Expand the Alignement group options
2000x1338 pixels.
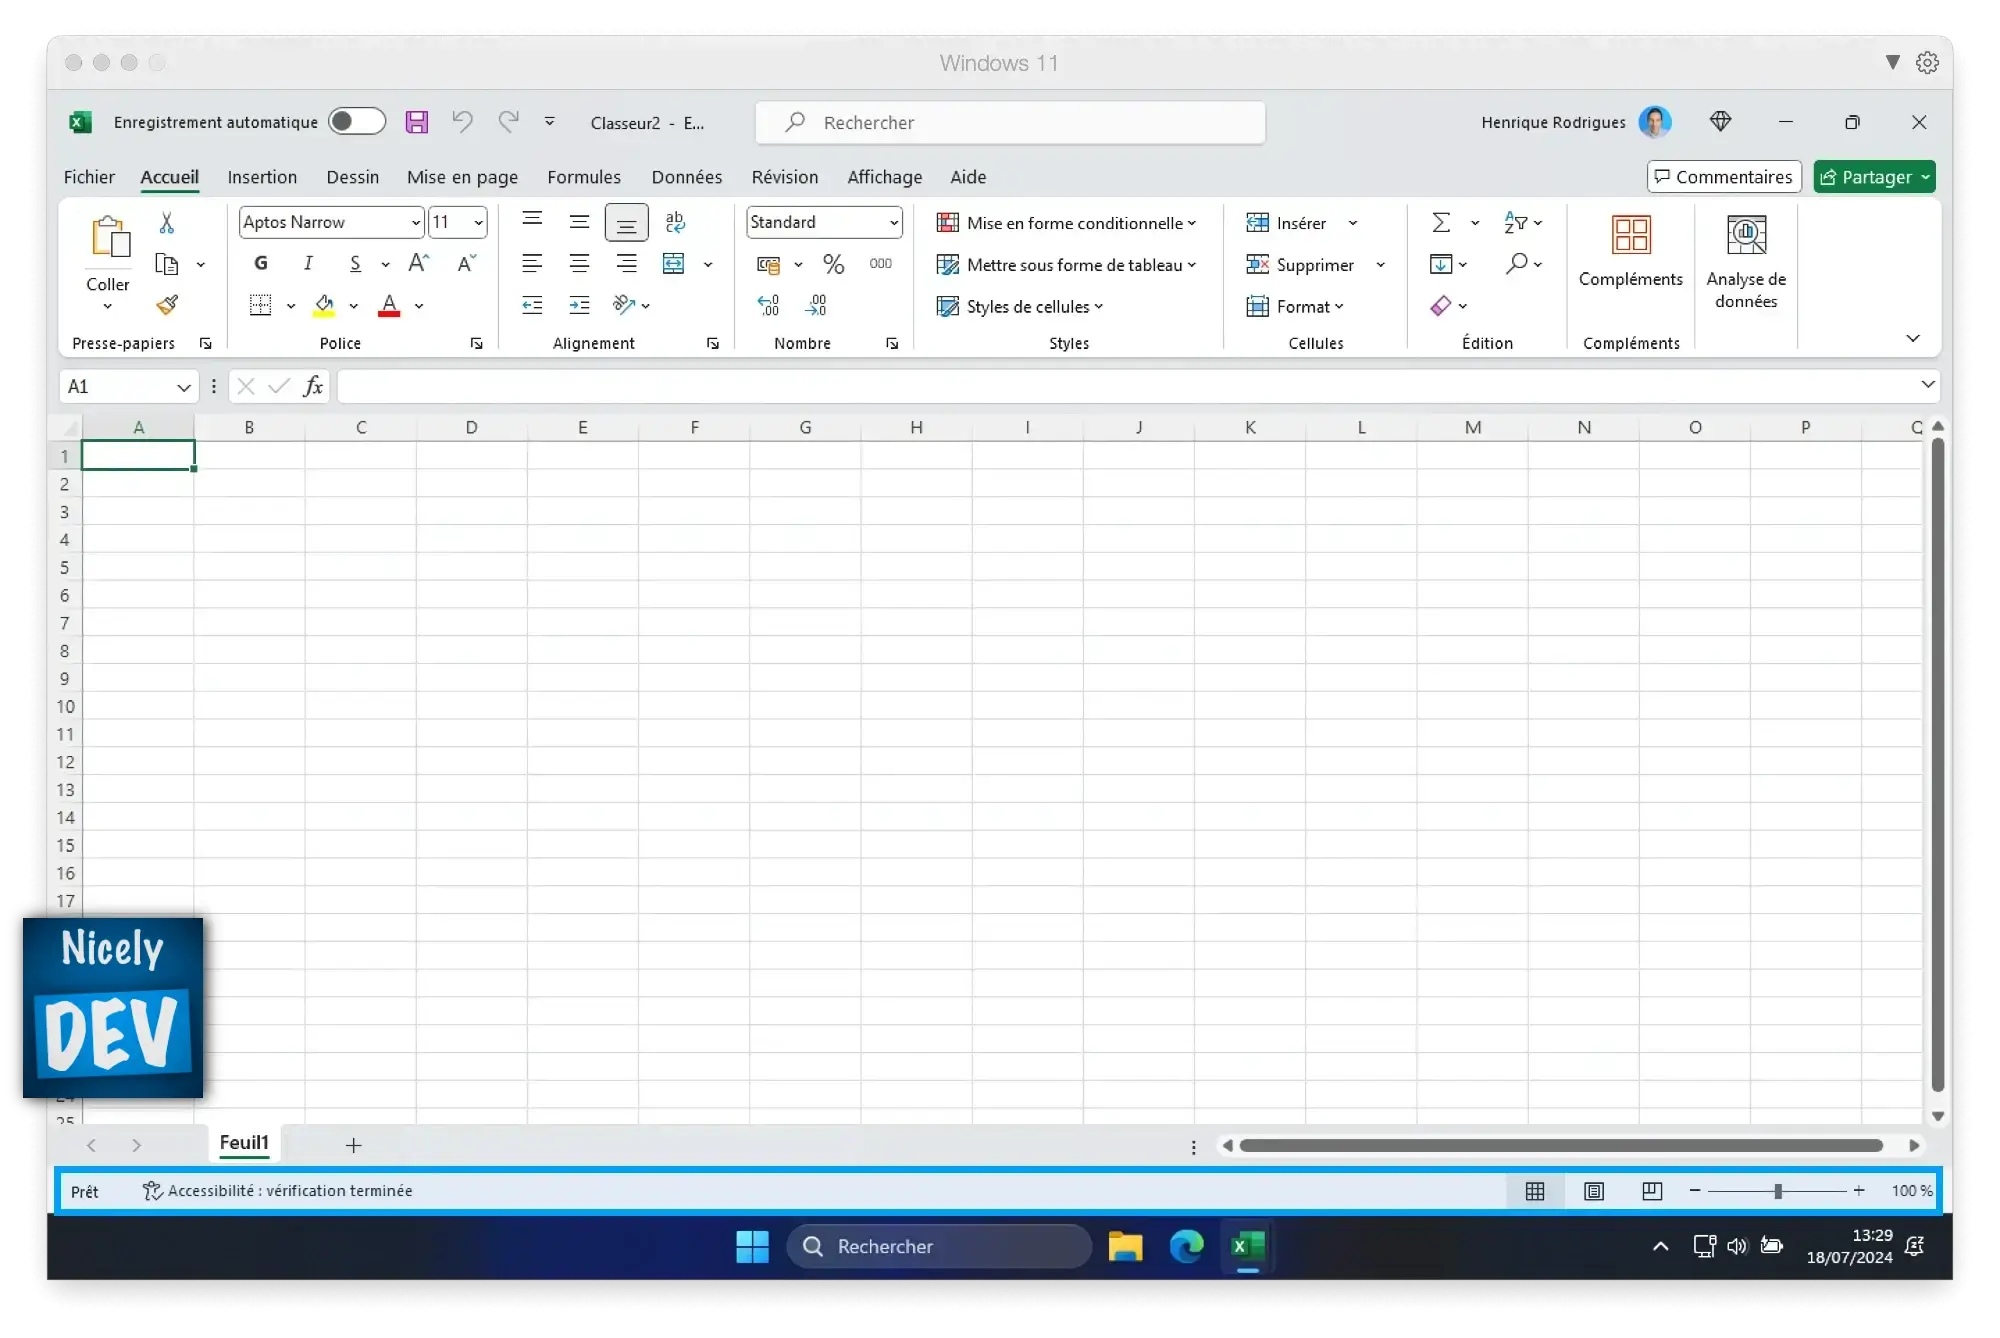point(713,343)
